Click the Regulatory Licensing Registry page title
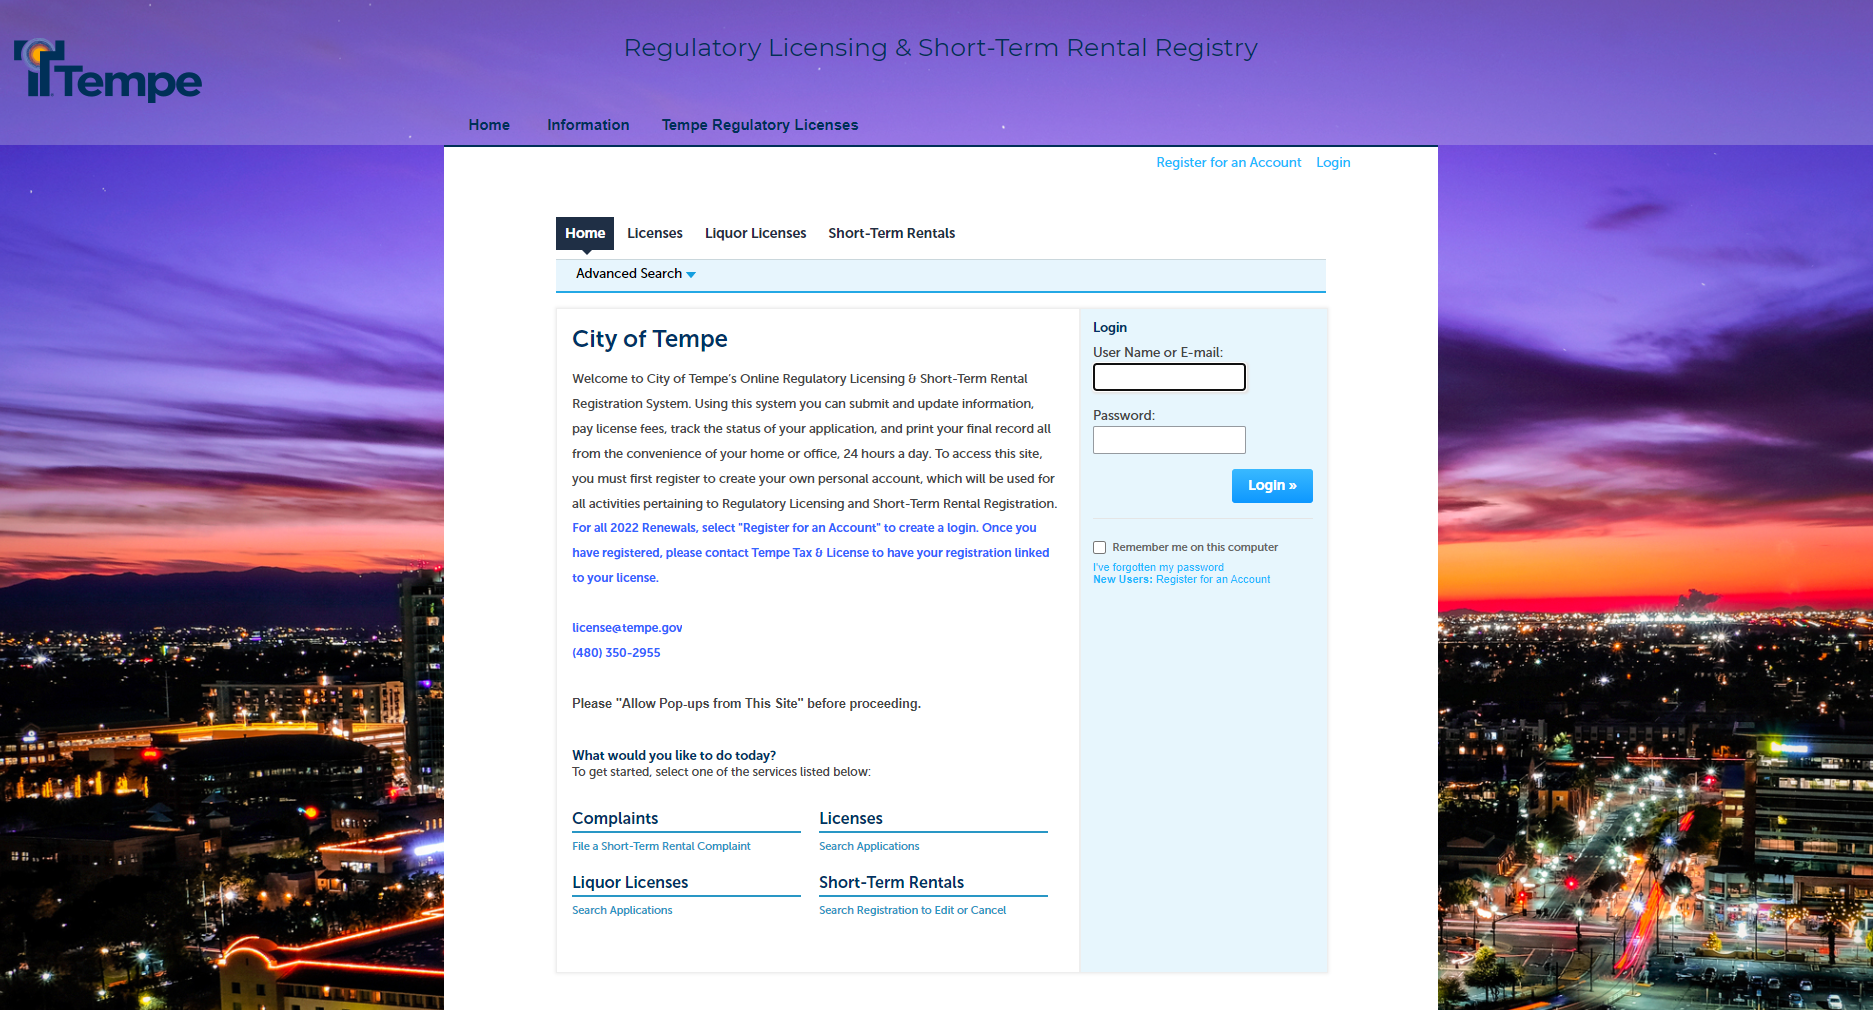The width and height of the screenshot is (1873, 1010). pyautogui.click(x=940, y=48)
